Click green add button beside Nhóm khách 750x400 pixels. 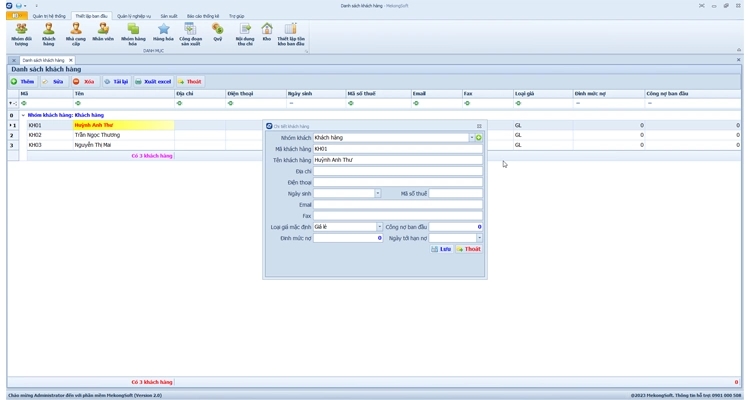coord(479,137)
